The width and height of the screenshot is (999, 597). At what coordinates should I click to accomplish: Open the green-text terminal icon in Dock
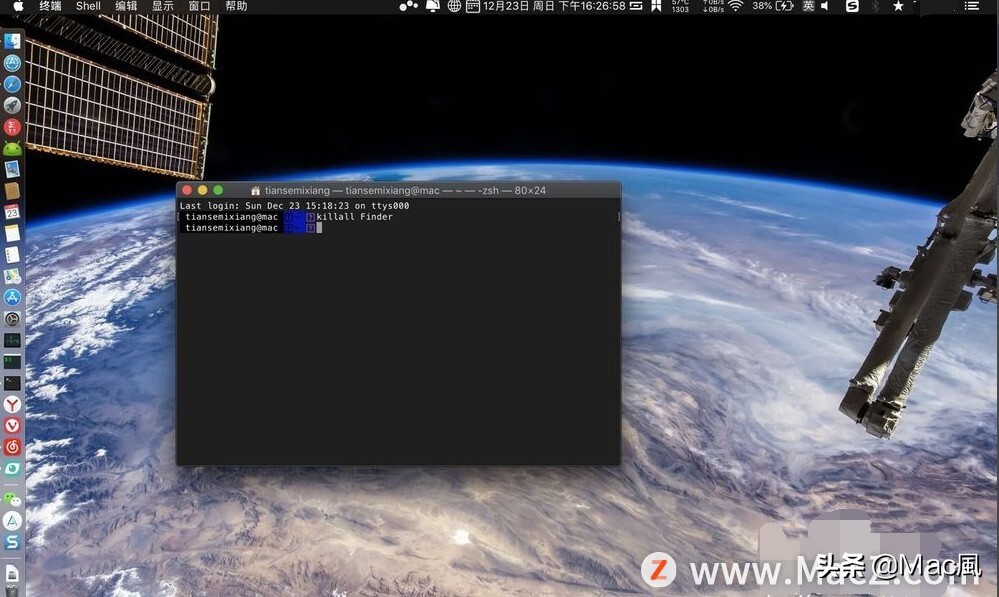tap(12, 362)
